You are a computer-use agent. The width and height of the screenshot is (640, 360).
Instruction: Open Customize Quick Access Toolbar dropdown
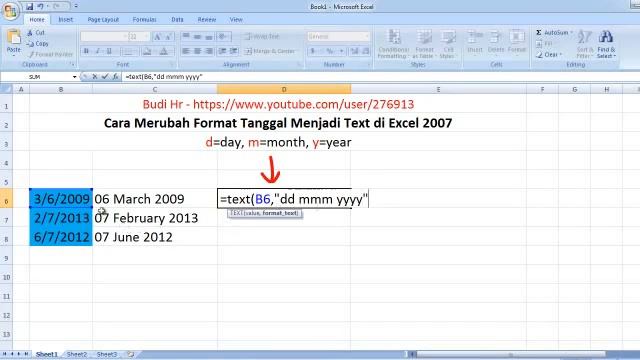point(76,7)
